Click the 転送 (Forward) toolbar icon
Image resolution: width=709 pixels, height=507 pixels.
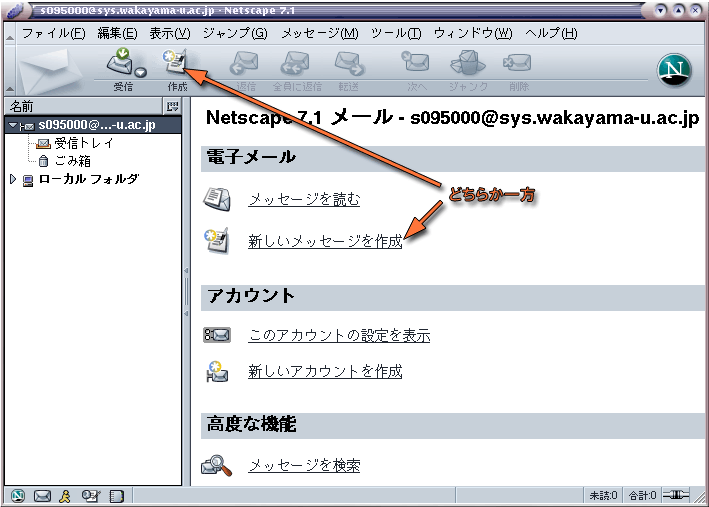coord(349,63)
